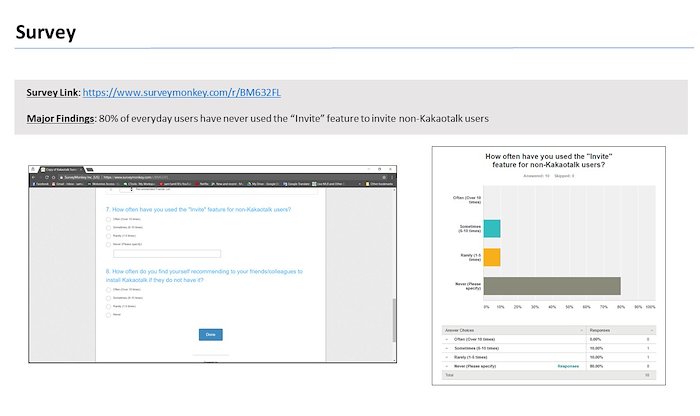700x416 pixels.
Task: Click the survey page vertical scrollbar
Action: tap(394, 320)
